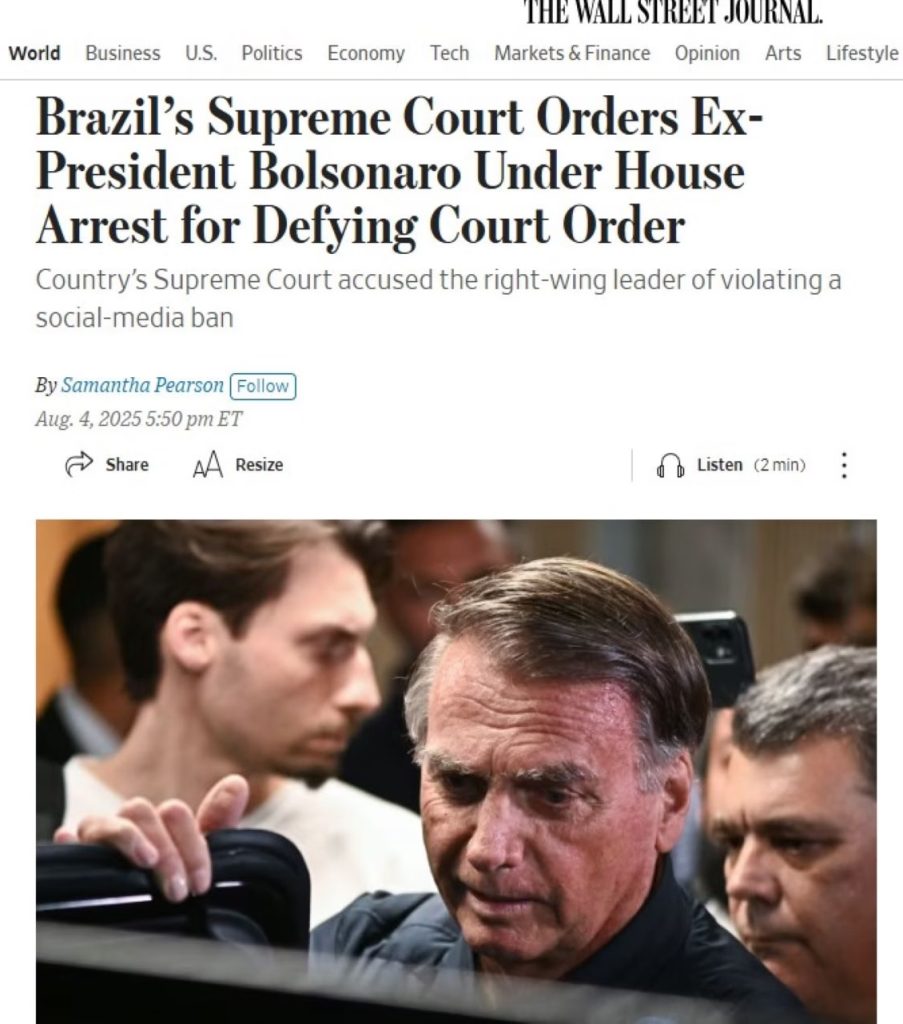Click the share arrow icon
903x1024 pixels.
(x=79, y=464)
